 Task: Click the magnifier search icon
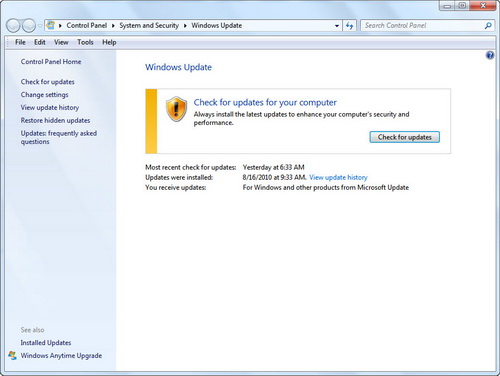coord(488,25)
